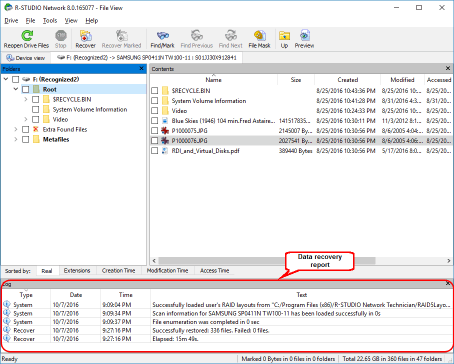Image resolution: width=454 pixels, height=364 pixels.
Task: Open the View menu
Action: (71, 21)
